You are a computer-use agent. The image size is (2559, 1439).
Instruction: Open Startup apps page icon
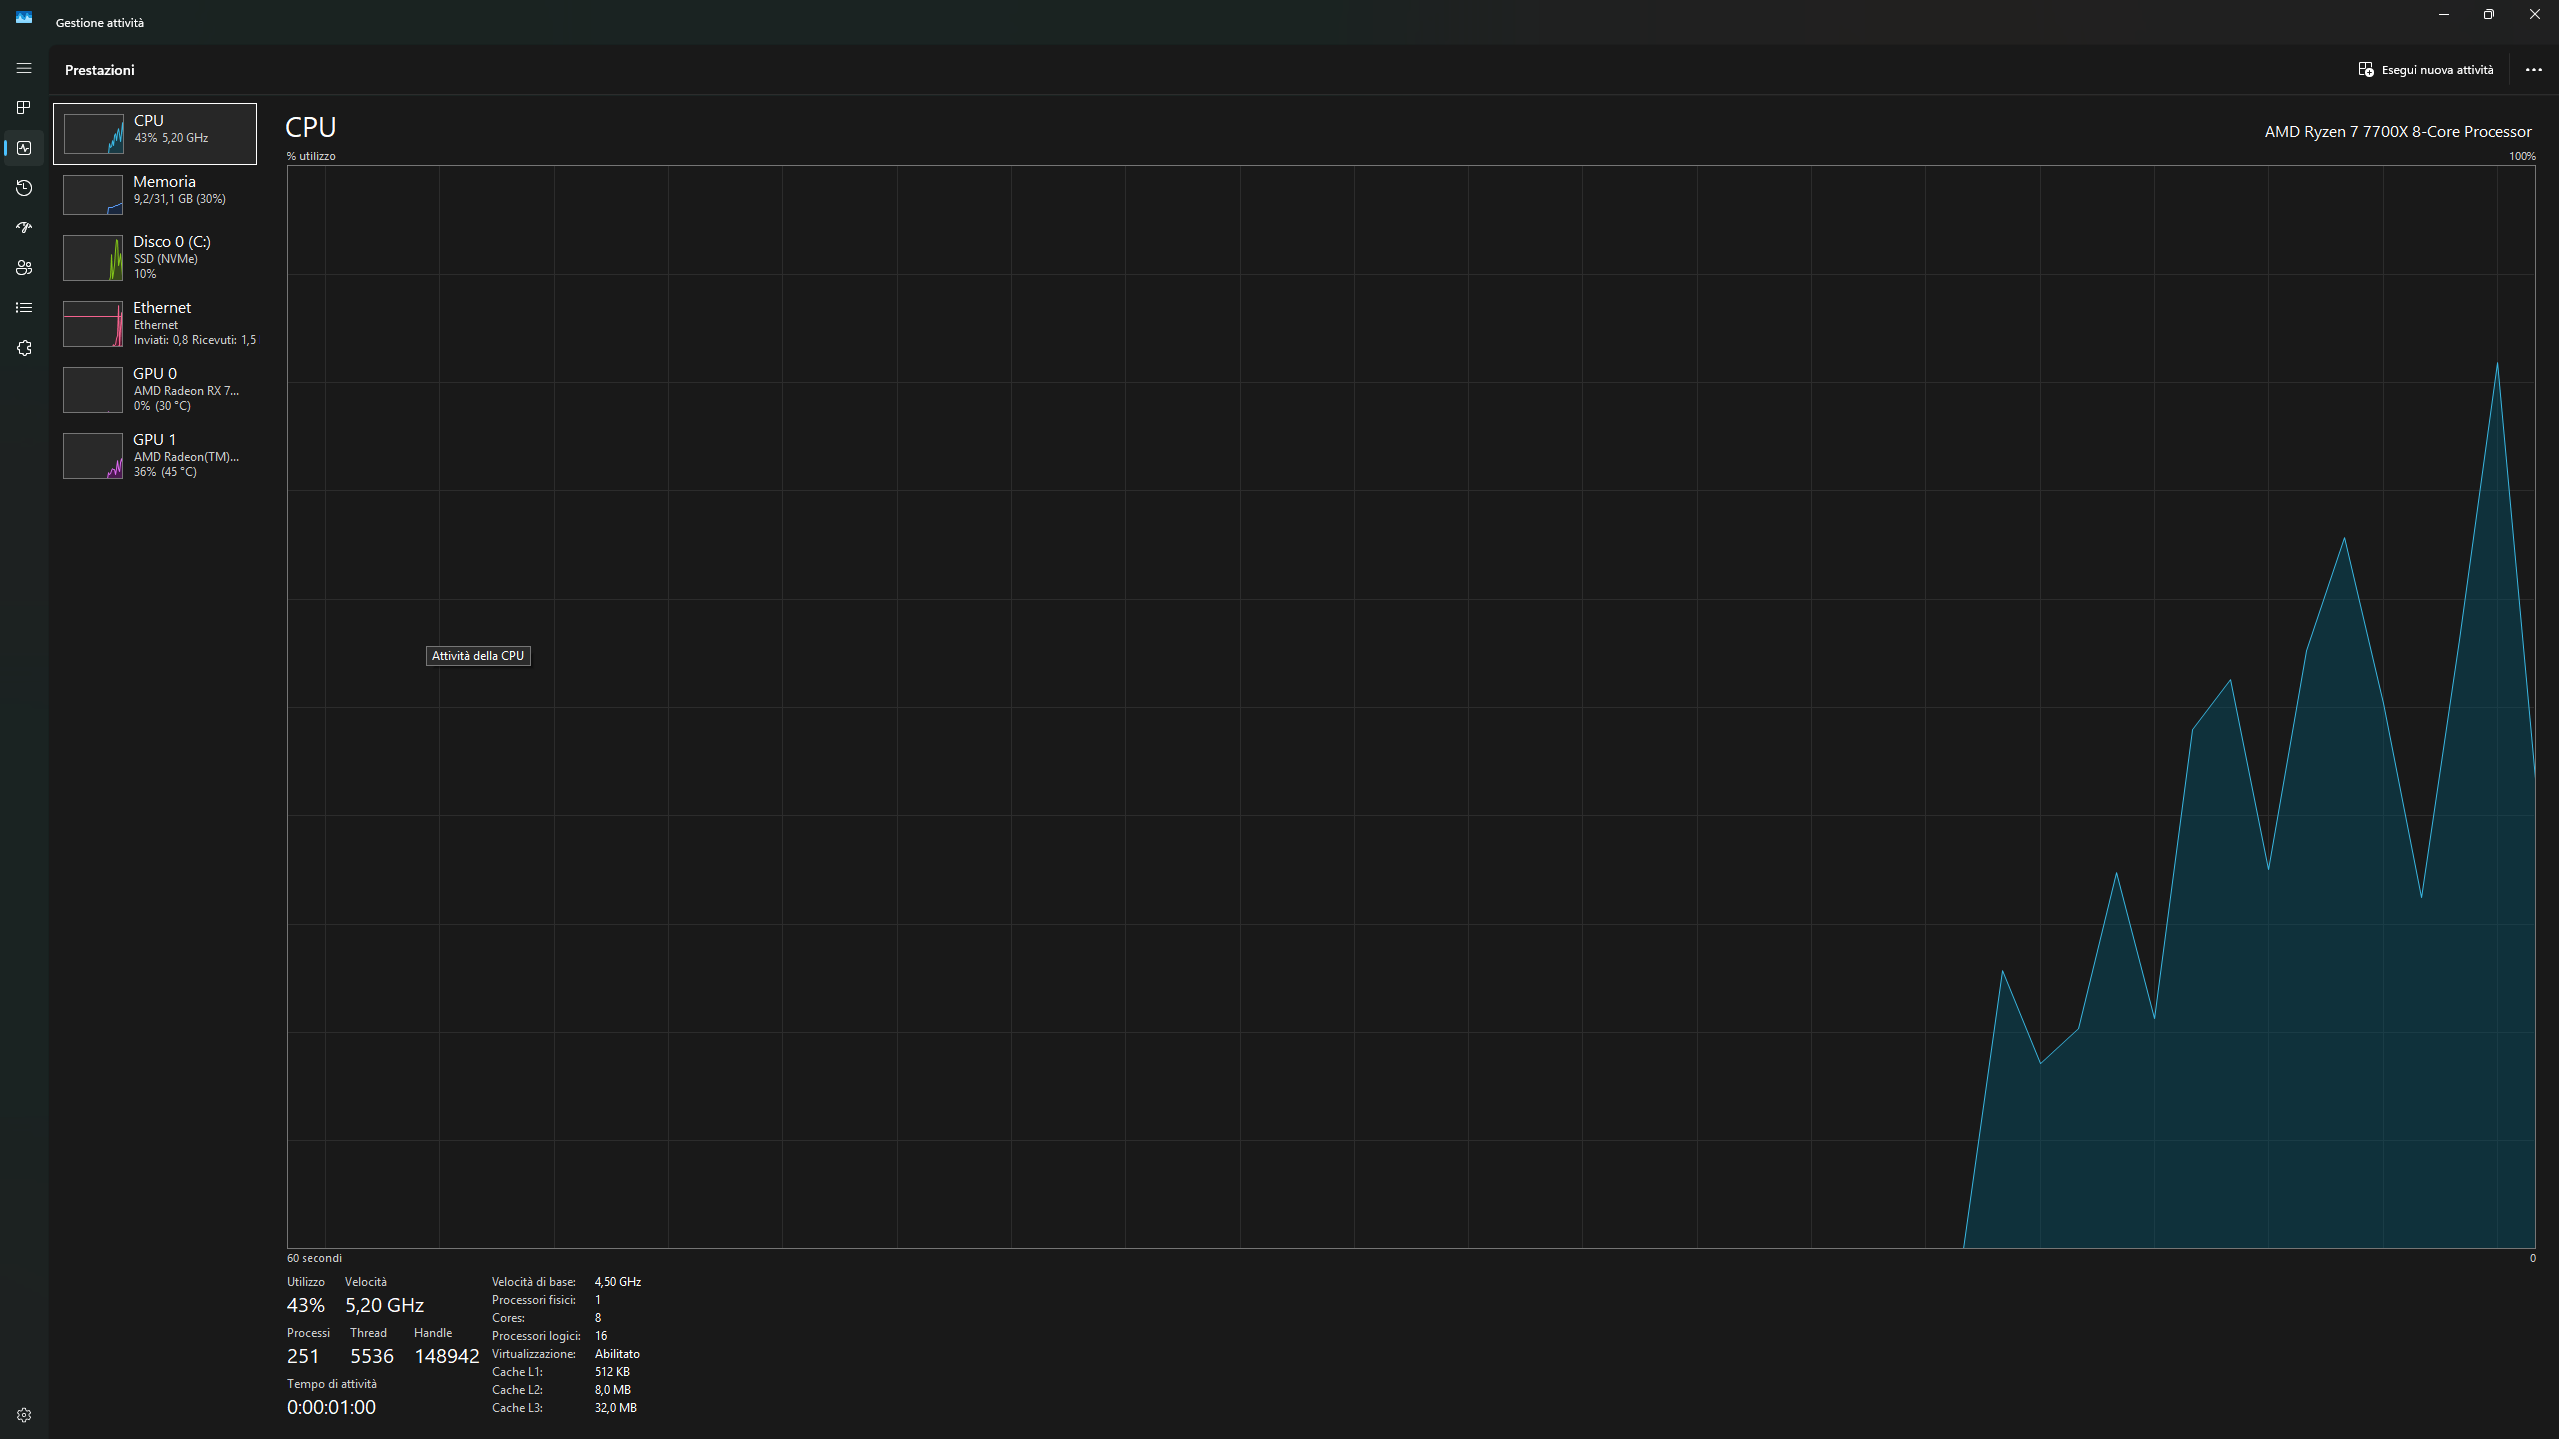(x=24, y=228)
